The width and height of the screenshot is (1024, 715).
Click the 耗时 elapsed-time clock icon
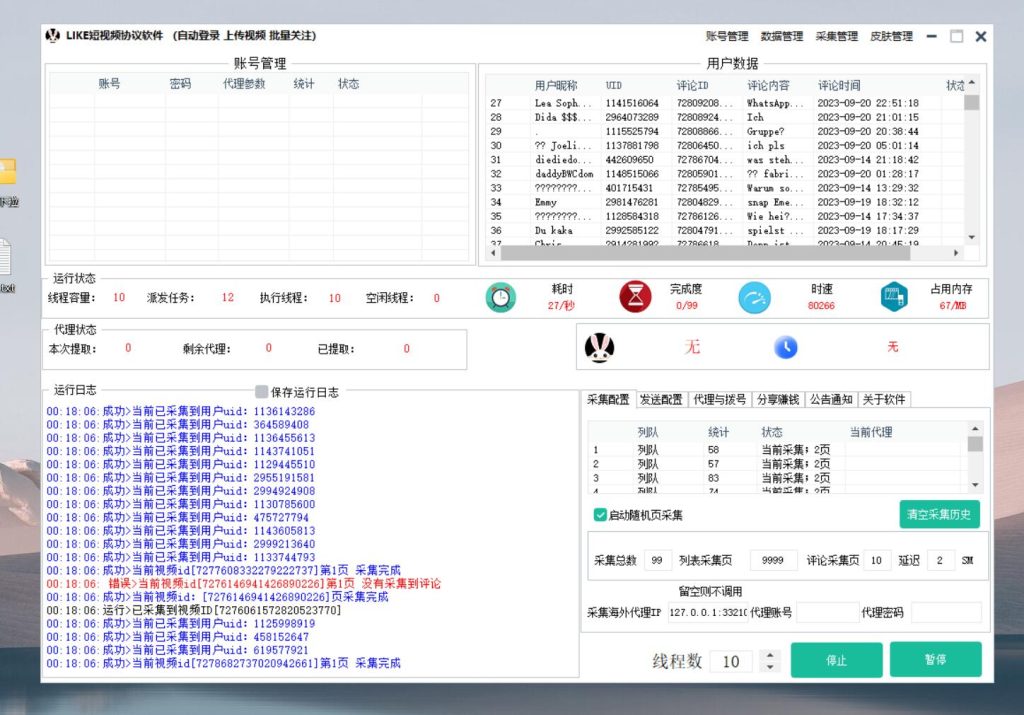pos(500,297)
